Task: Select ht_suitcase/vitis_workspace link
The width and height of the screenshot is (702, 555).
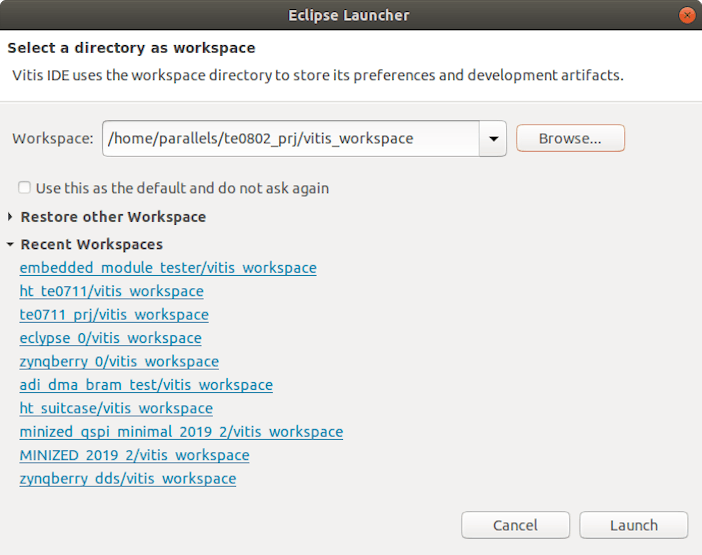Action: tap(116, 408)
